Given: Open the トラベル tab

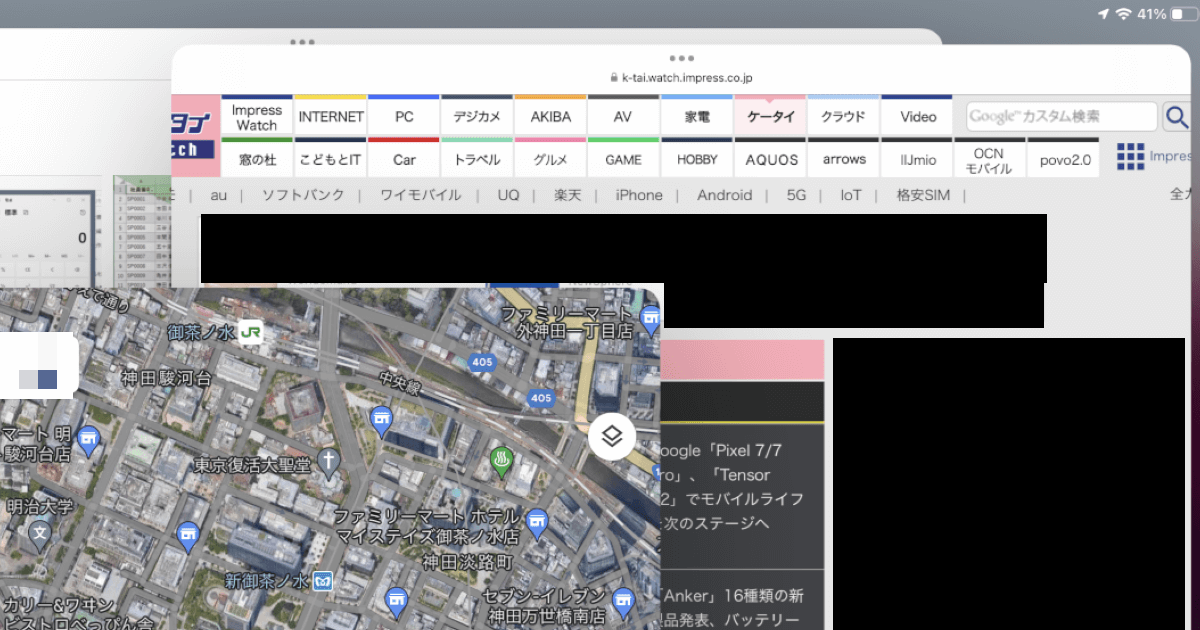Looking at the screenshot, I should [477, 159].
